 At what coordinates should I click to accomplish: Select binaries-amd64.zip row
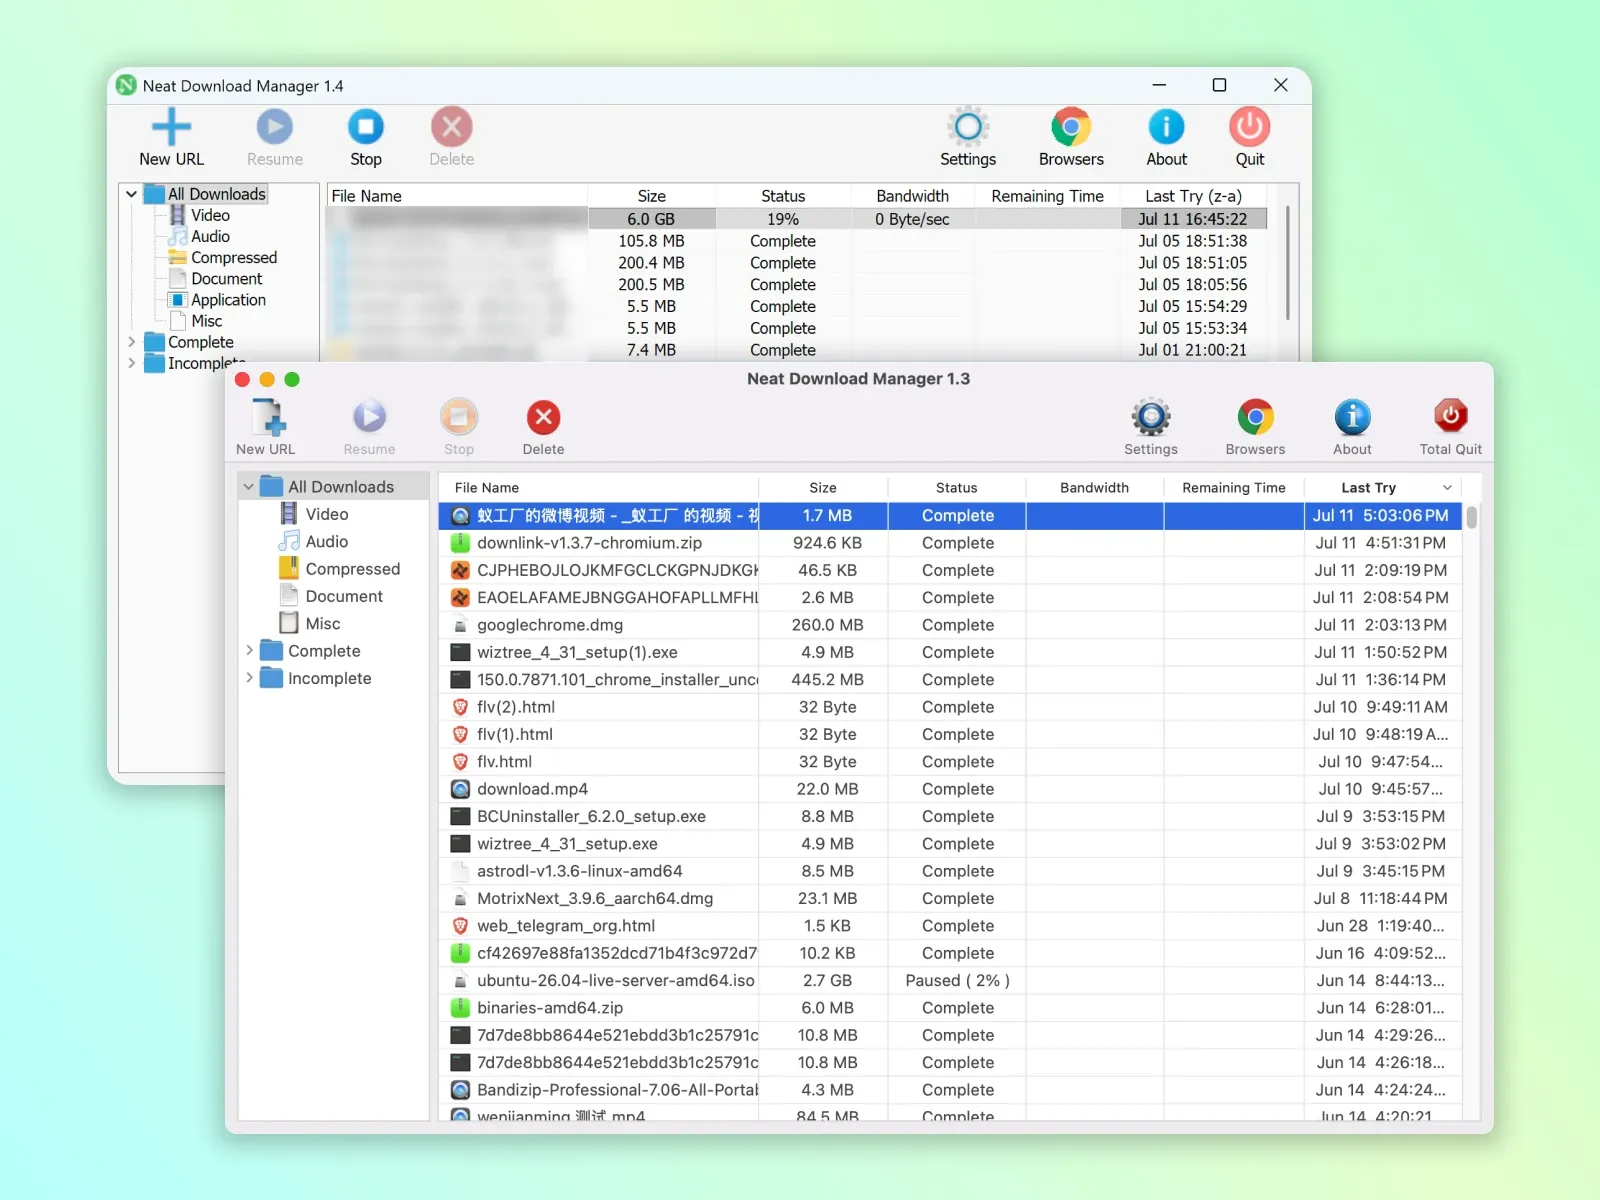pos(950,1008)
